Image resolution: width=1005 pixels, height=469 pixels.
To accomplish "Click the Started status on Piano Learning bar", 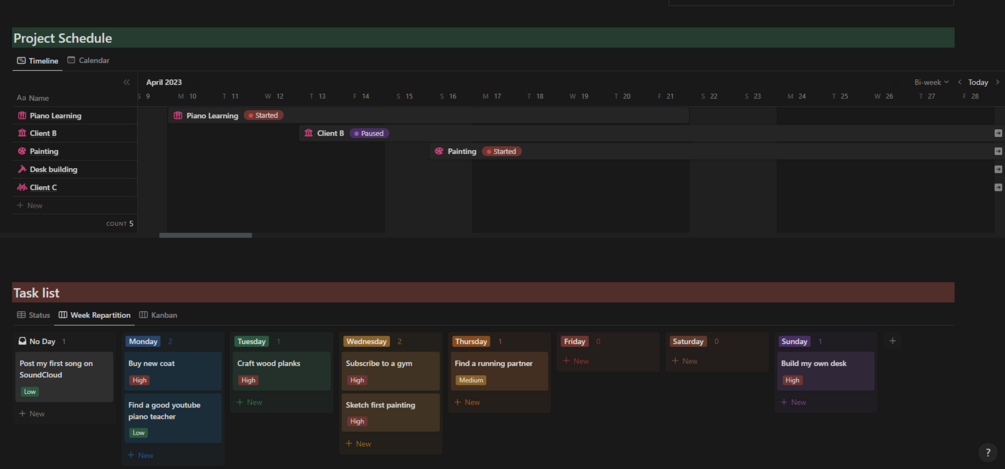I will [x=263, y=115].
